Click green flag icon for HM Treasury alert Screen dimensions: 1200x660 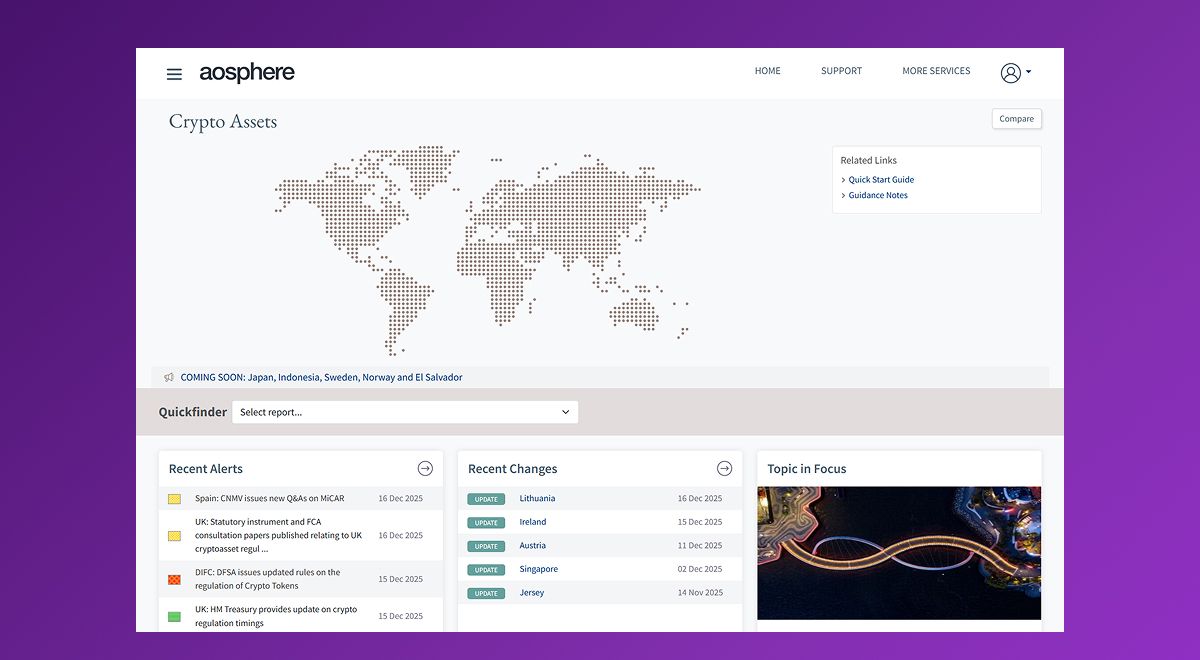click(x=174, y=617)
